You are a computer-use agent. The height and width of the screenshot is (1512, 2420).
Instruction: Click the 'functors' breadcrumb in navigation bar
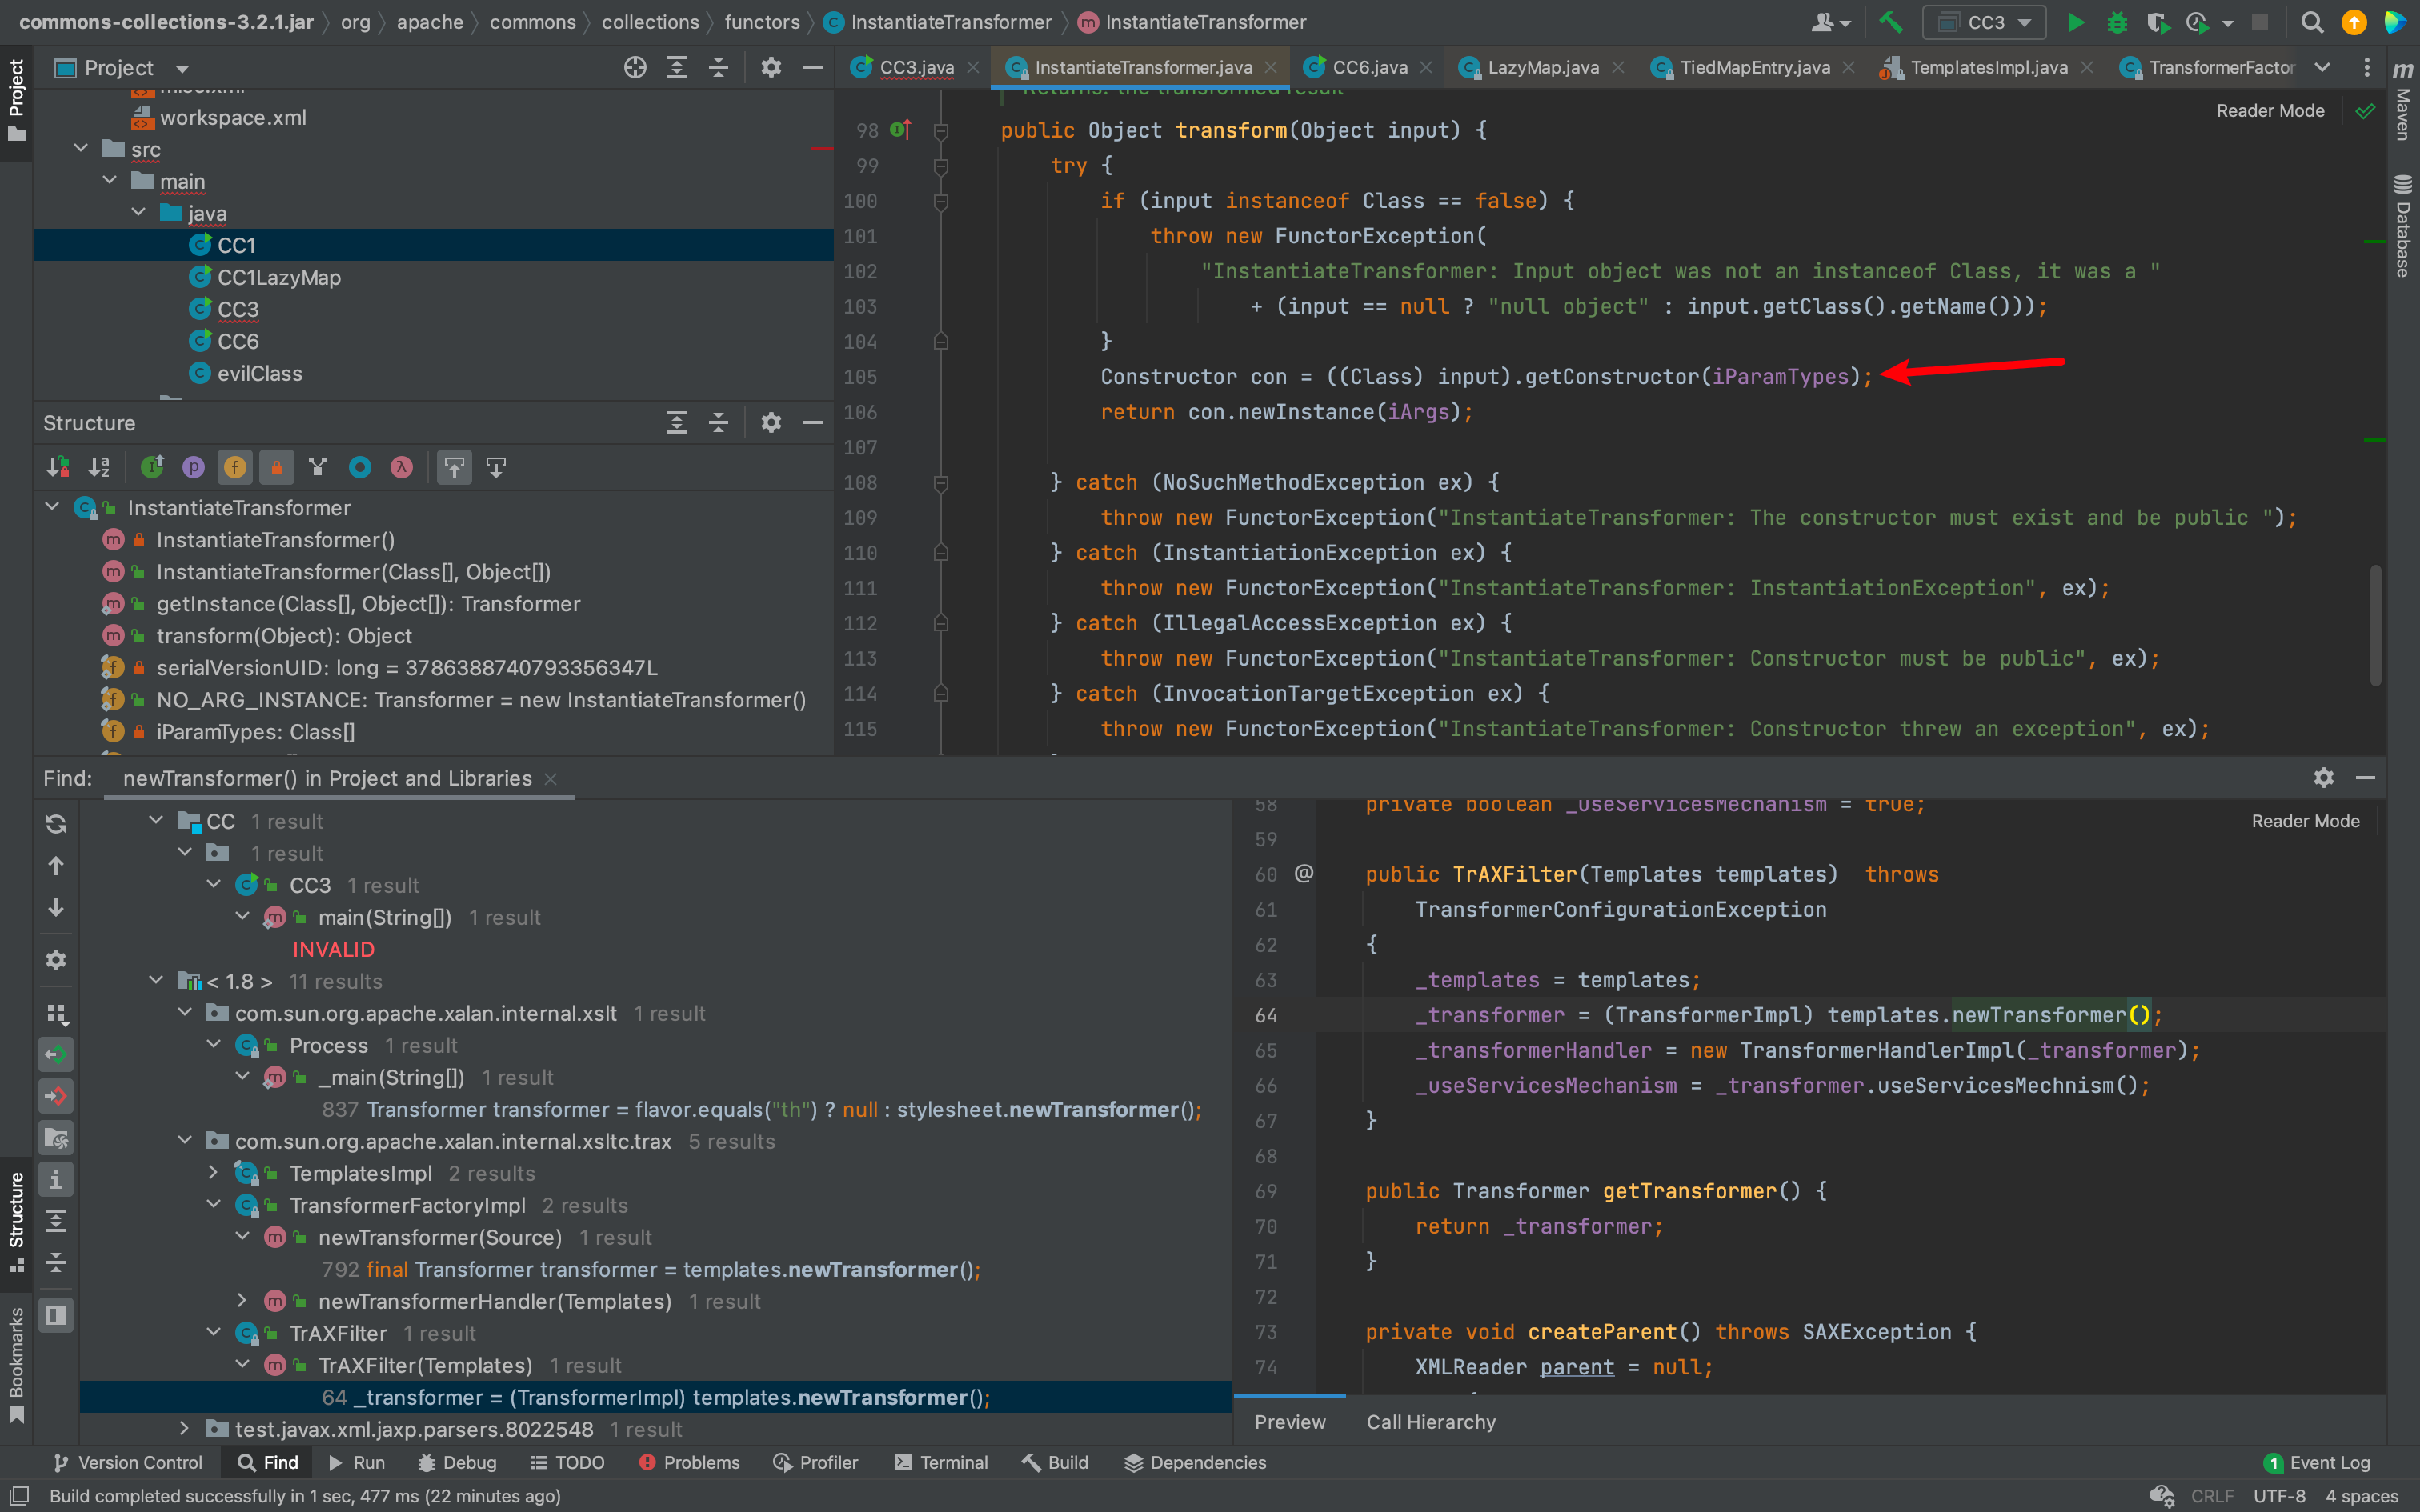point(762,22)
